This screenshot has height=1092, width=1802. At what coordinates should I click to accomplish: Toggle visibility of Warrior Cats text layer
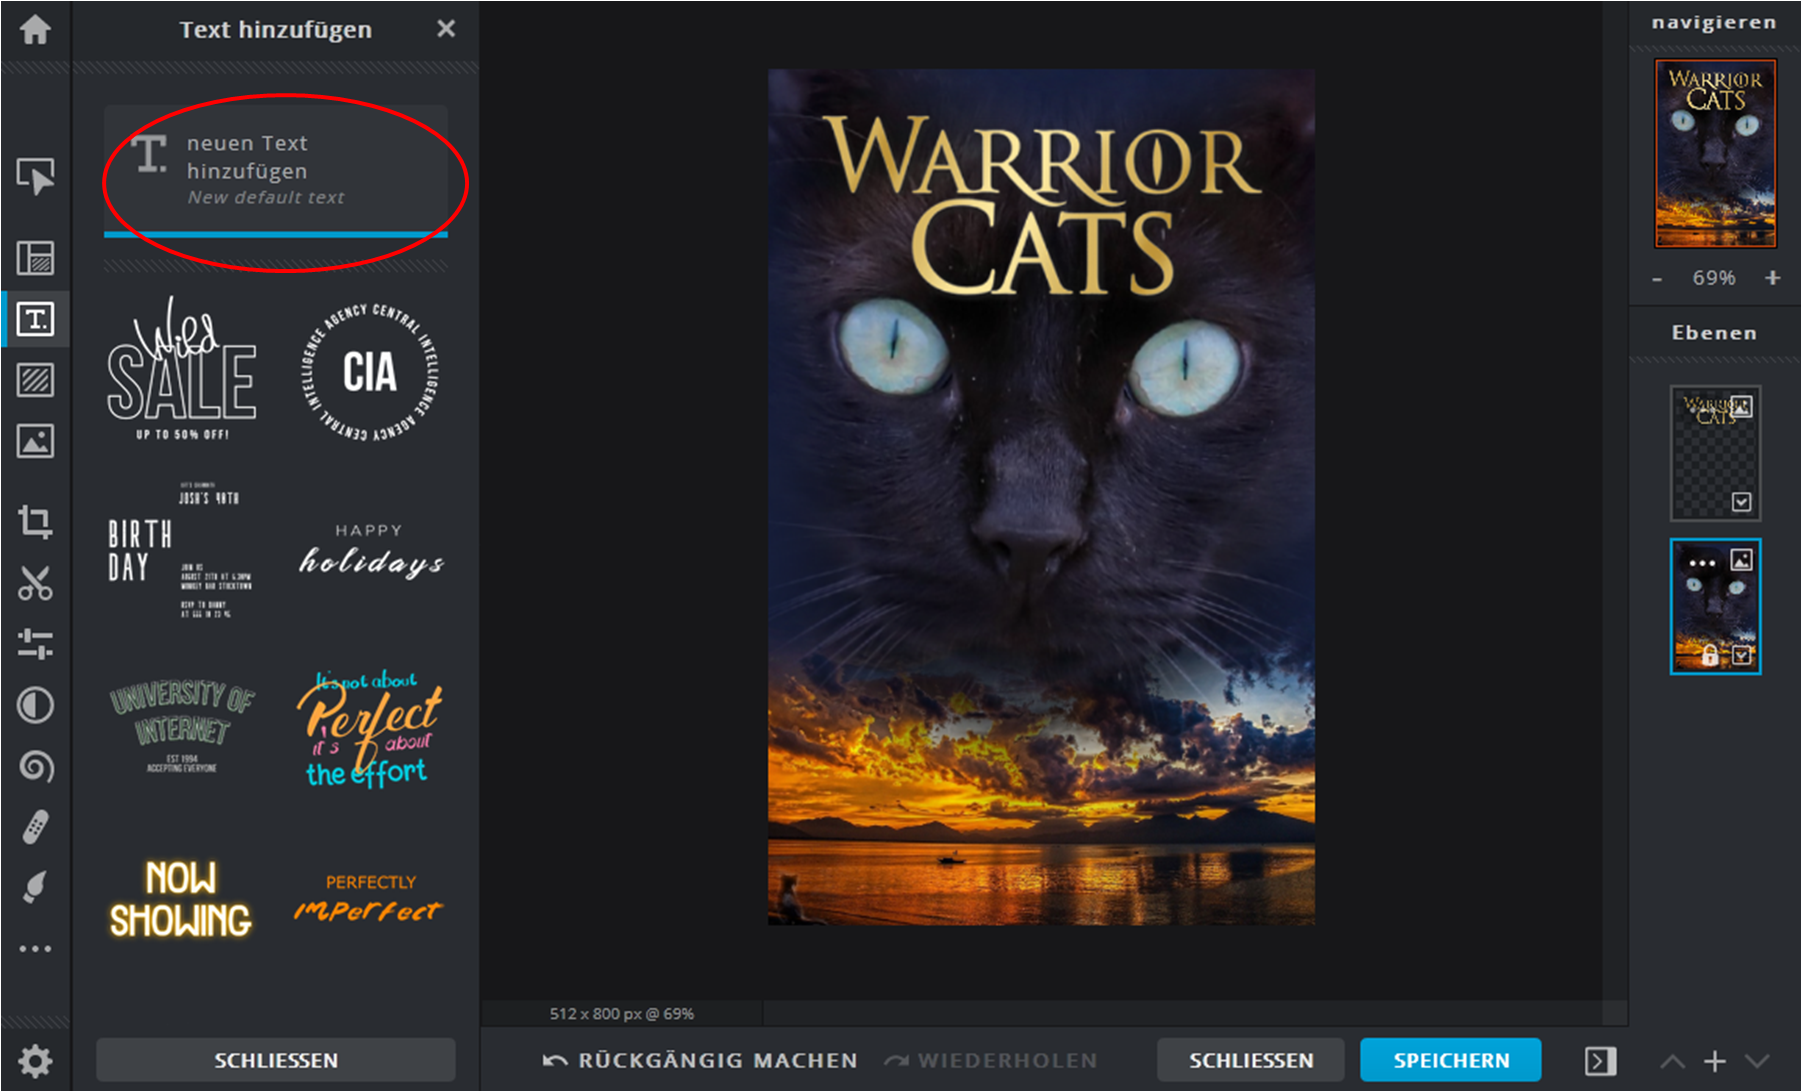(1742, 502)
